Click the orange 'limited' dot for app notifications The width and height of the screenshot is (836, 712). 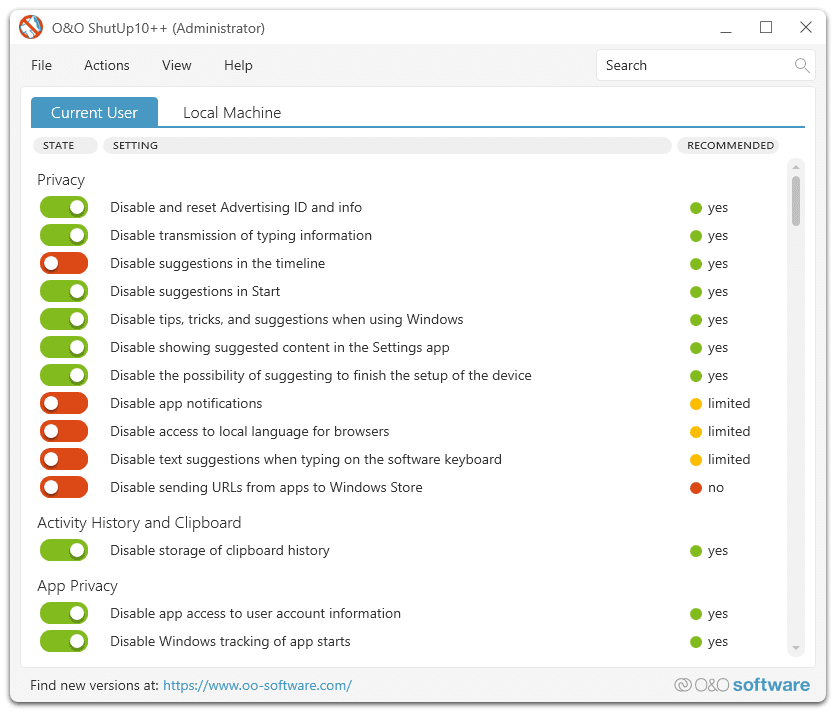point(696,404)
